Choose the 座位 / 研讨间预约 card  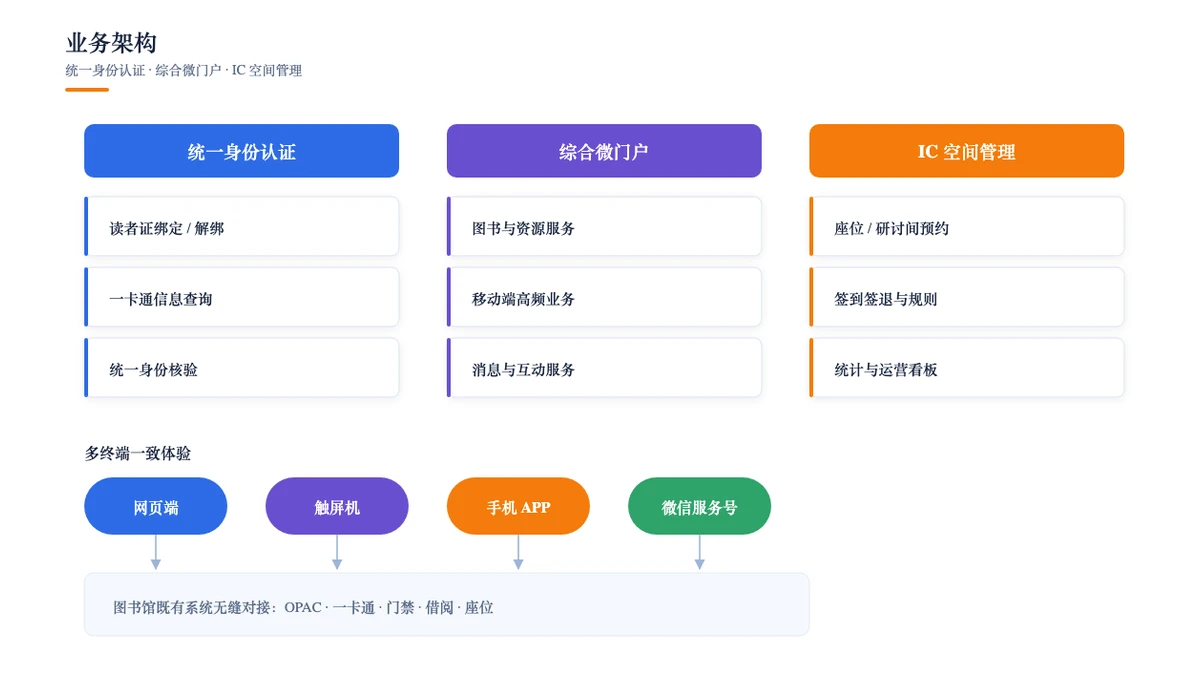click(x=967, y=226)
